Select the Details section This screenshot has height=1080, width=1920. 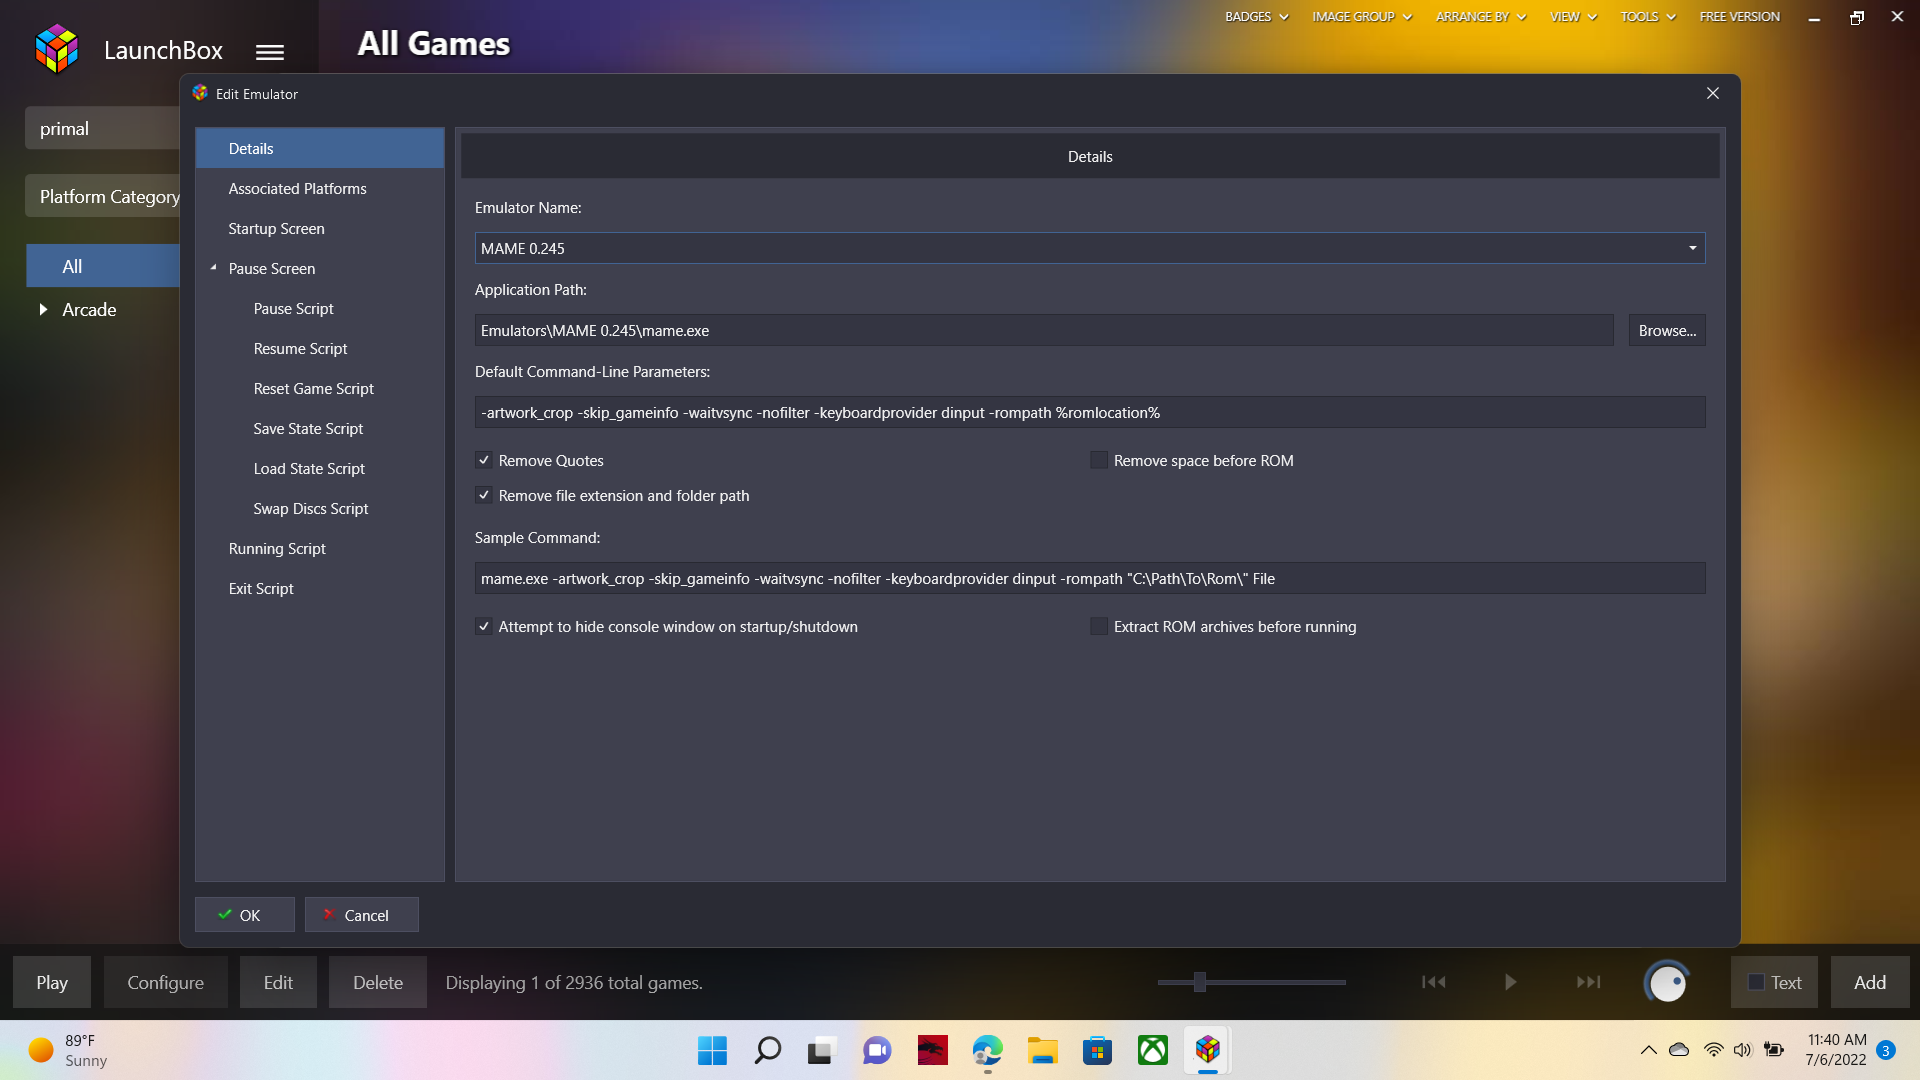pos(320,148)
